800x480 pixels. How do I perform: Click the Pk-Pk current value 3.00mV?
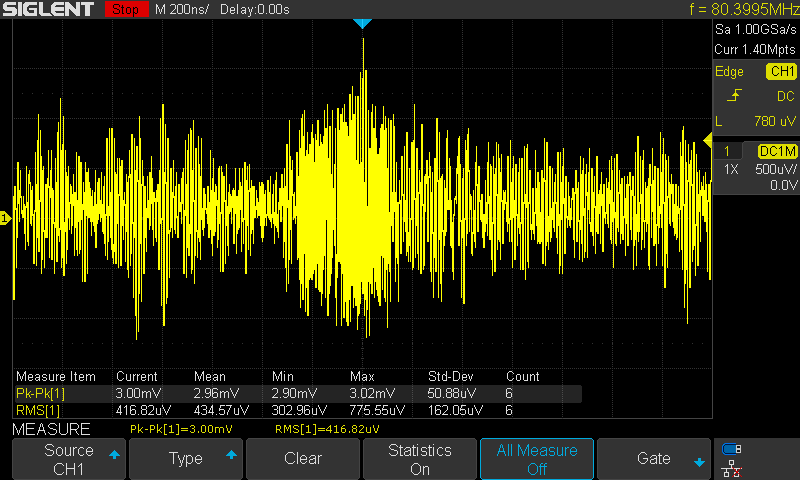(x=138, y=394)
